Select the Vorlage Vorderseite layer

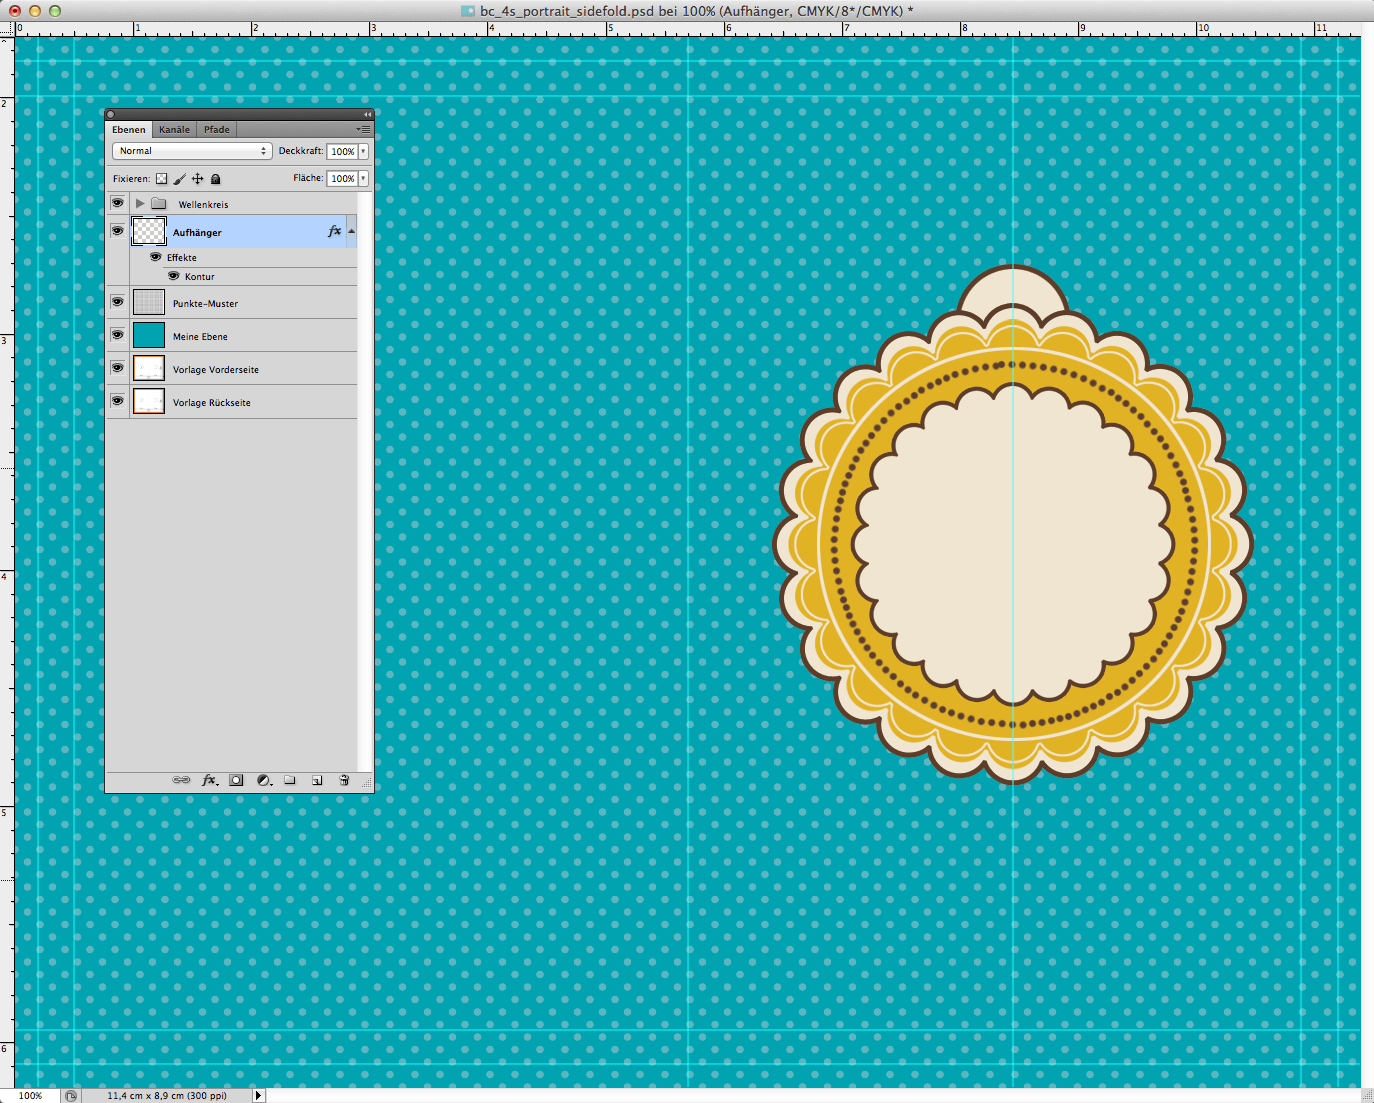click(x=216, y=369)
